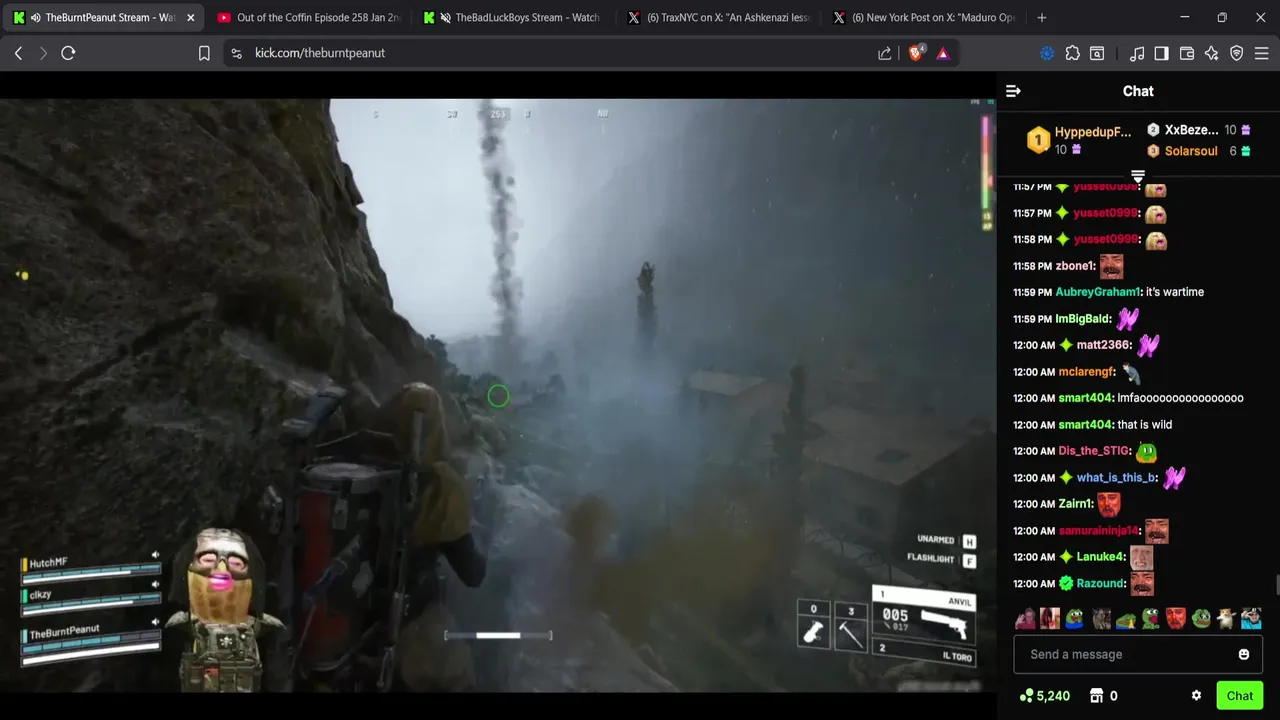This screenshot has width=1280, height=720.
Task: Click the "that is wild" chat message
Action: click(x=1145, y=425)
